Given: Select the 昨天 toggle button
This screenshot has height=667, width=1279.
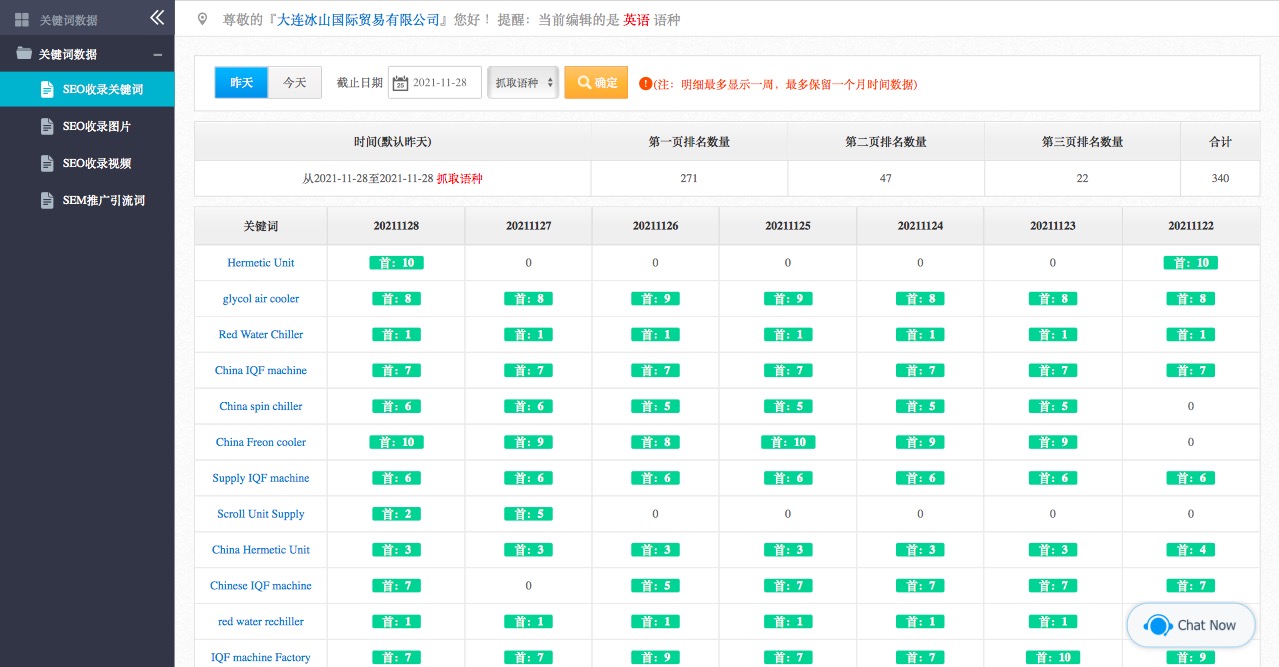Looking at the screenshot, I should click(x=241, y=82).
